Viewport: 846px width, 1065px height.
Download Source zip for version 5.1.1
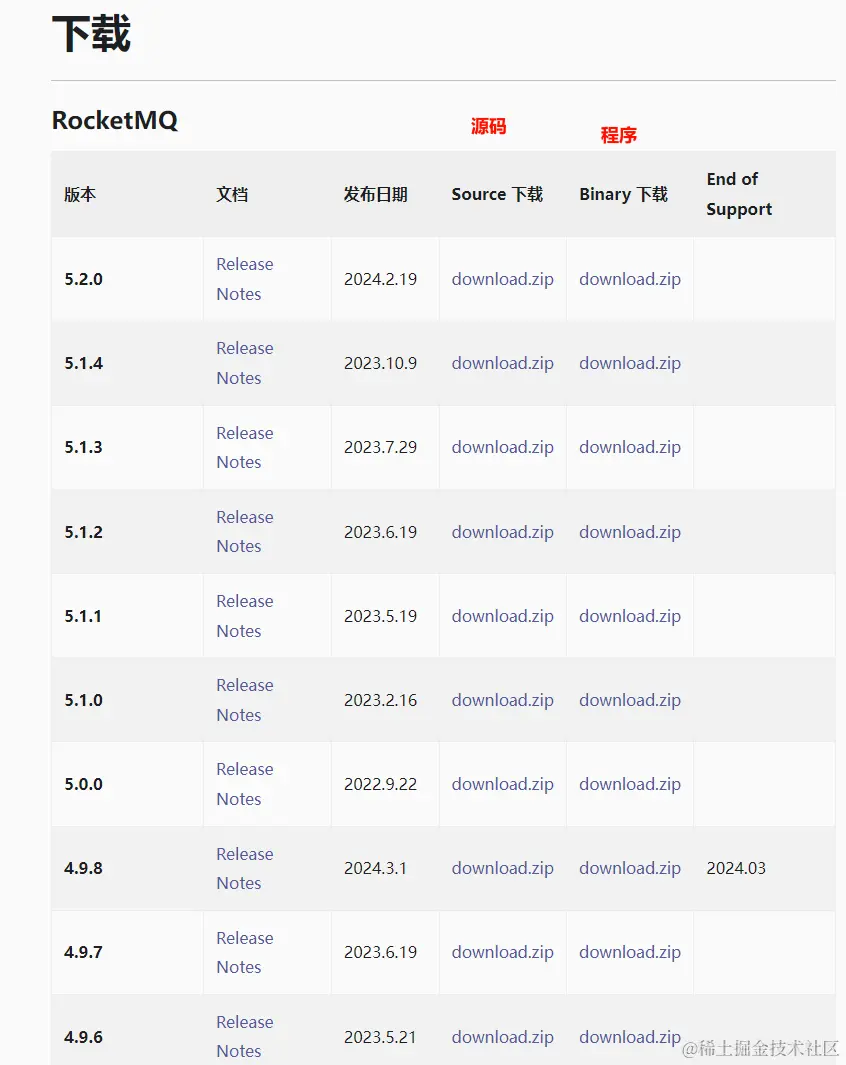click(502, 616)
